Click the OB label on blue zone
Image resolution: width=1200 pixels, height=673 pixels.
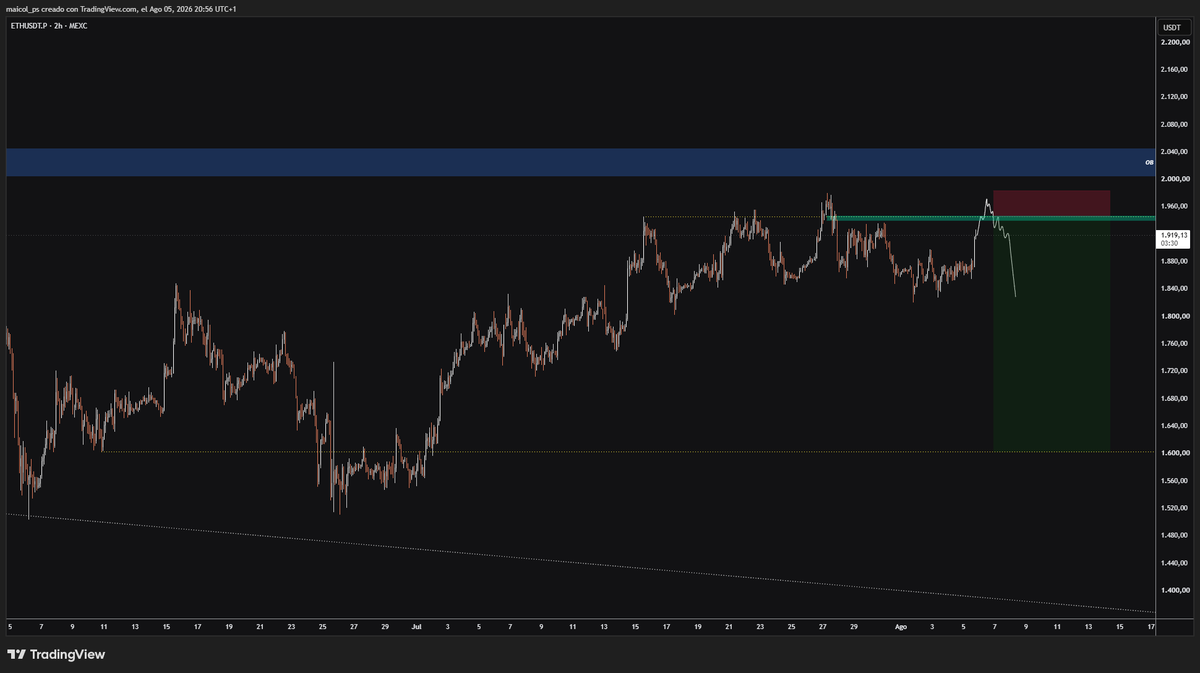pos(1149,162)
